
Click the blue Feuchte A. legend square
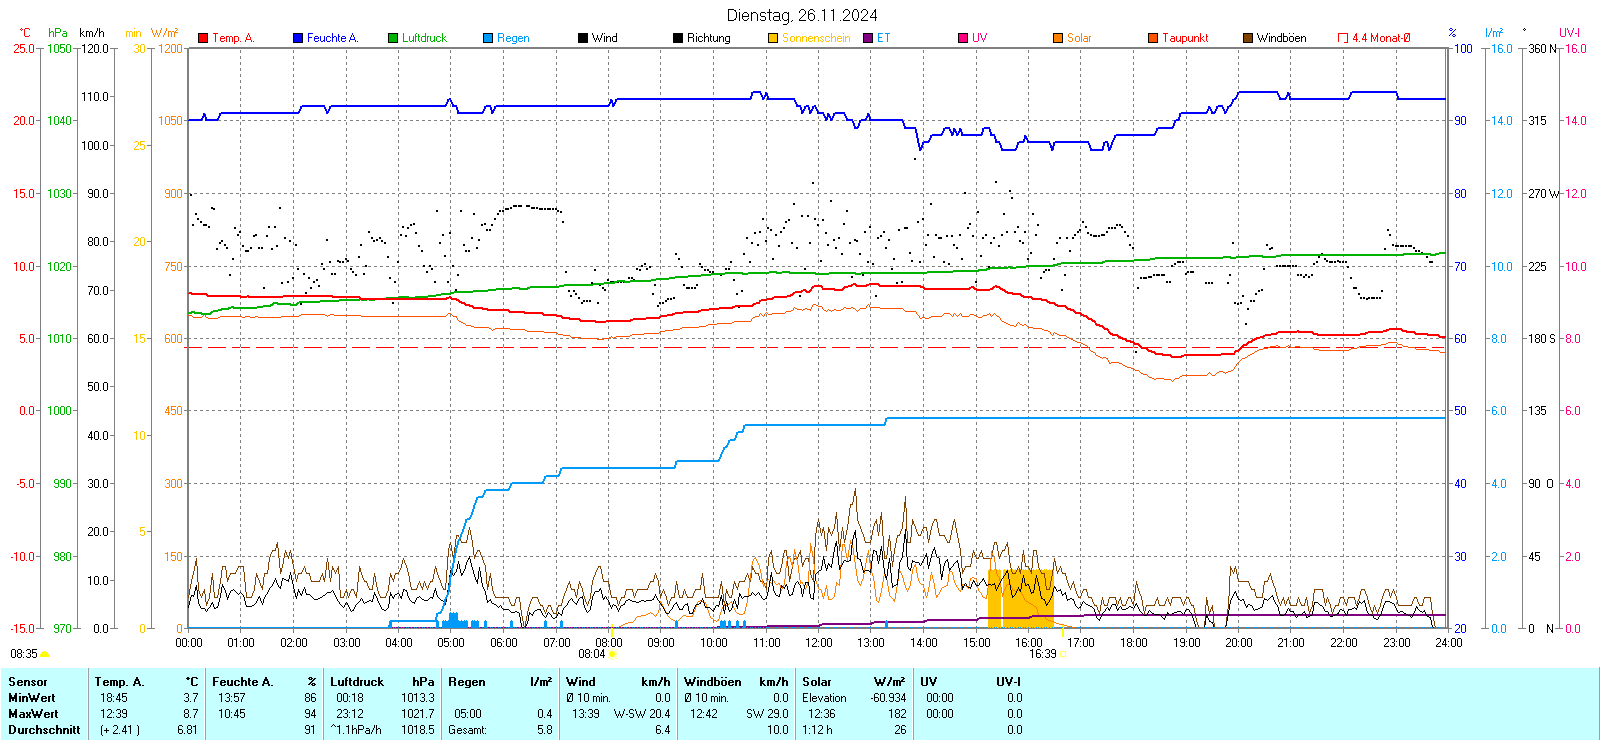(298, 38)
